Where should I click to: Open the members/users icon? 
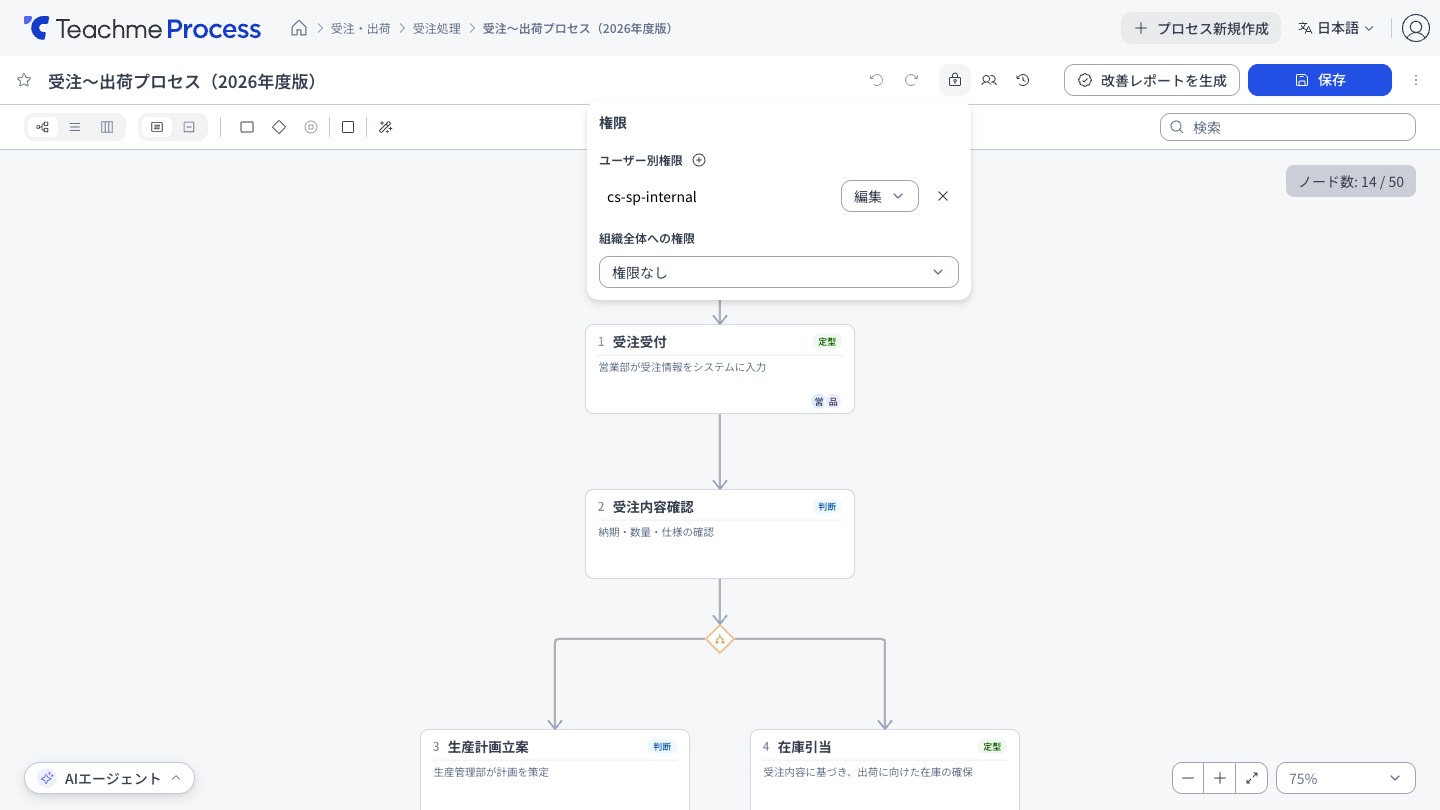(989, 80)
